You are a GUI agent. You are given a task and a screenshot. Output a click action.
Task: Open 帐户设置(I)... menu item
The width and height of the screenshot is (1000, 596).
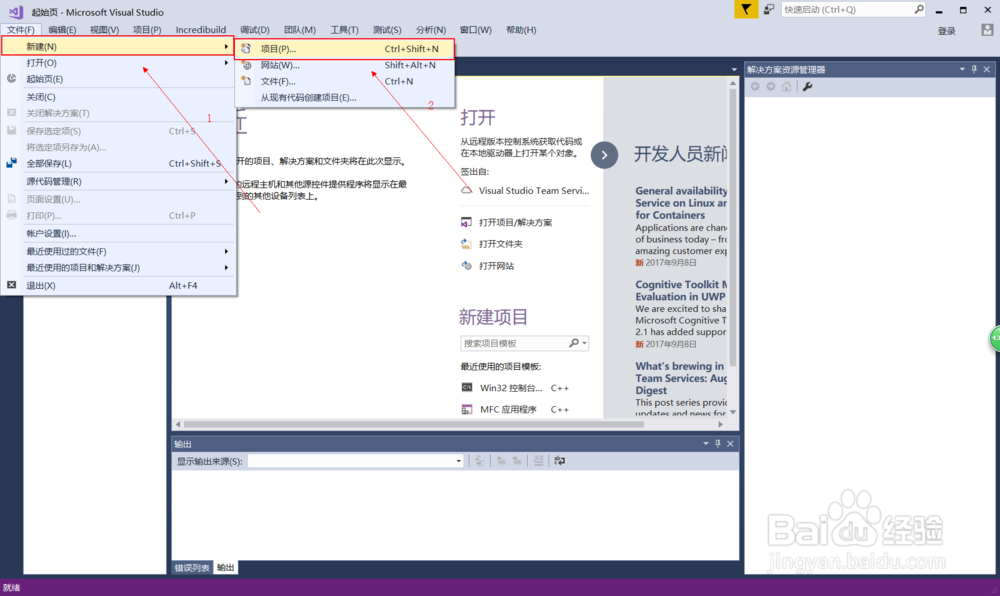pos(119,233)
